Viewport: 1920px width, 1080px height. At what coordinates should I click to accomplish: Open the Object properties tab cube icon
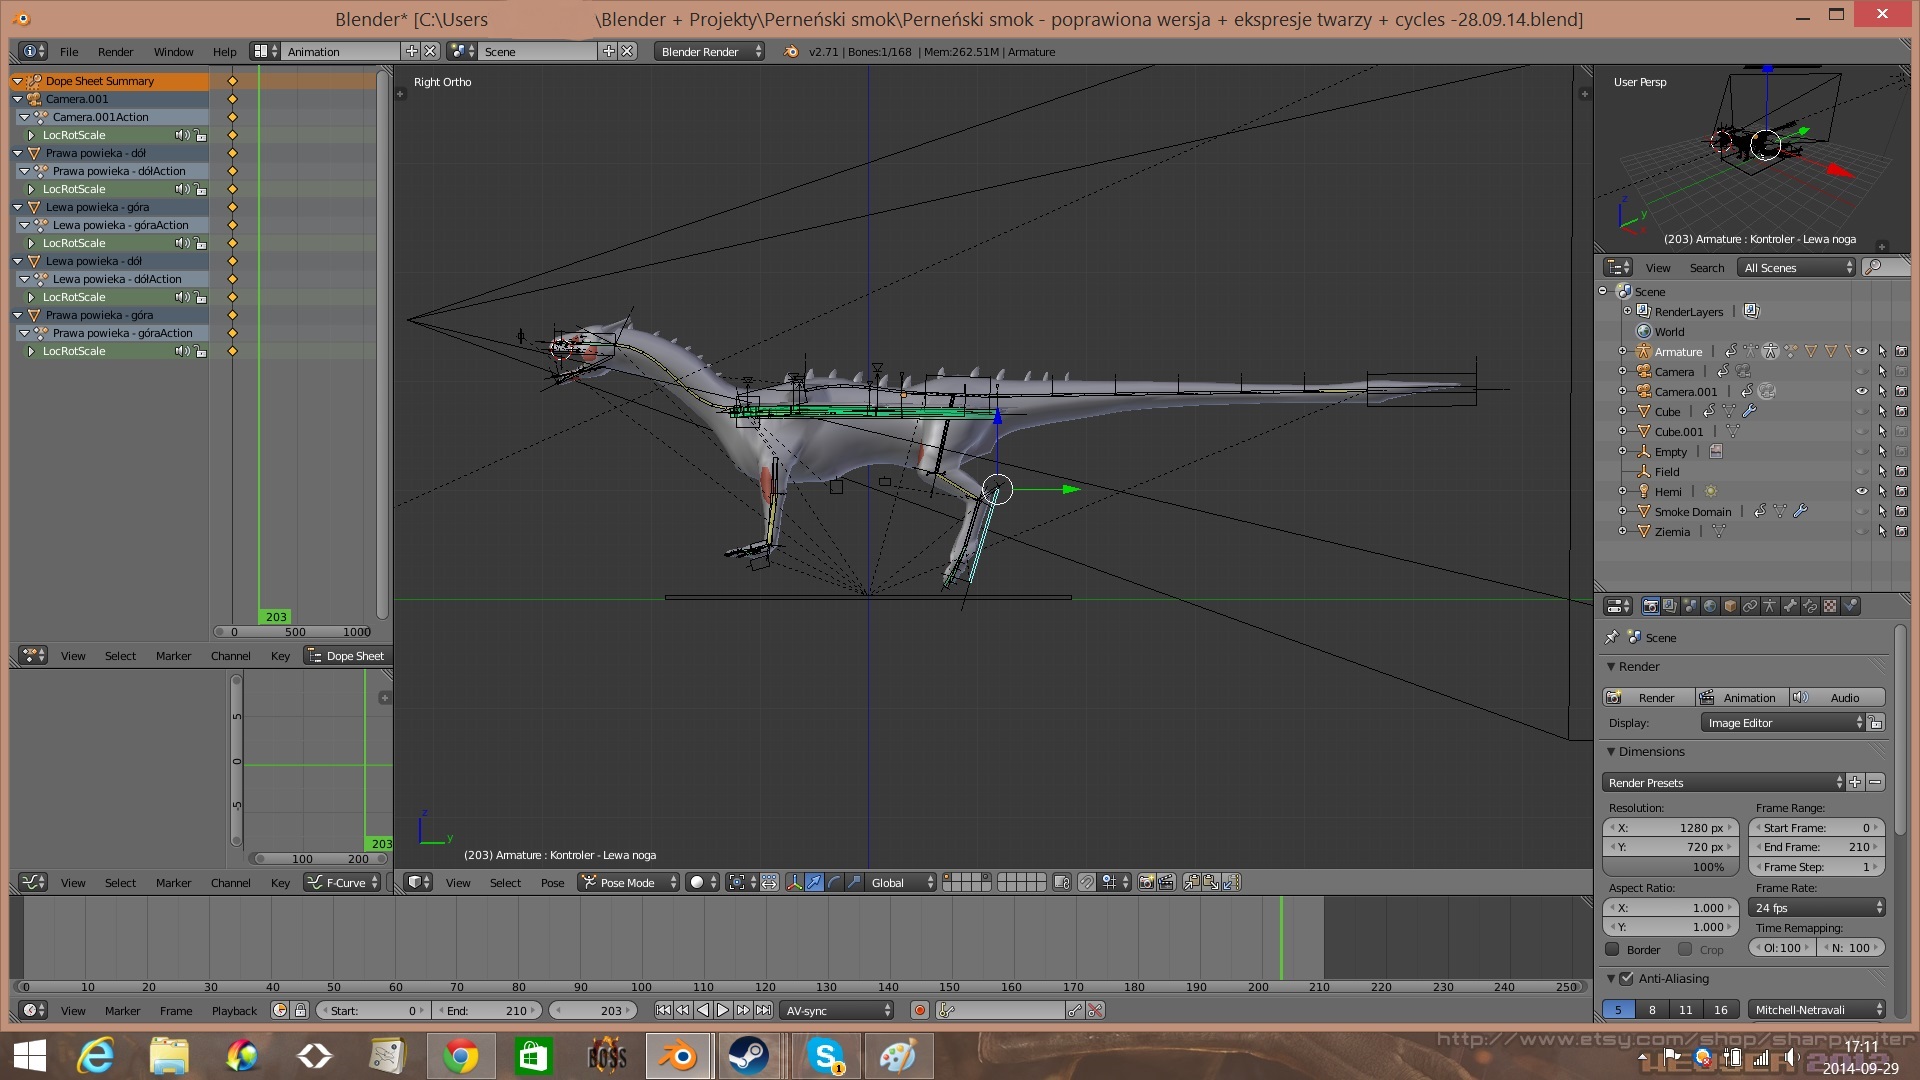1730,606
